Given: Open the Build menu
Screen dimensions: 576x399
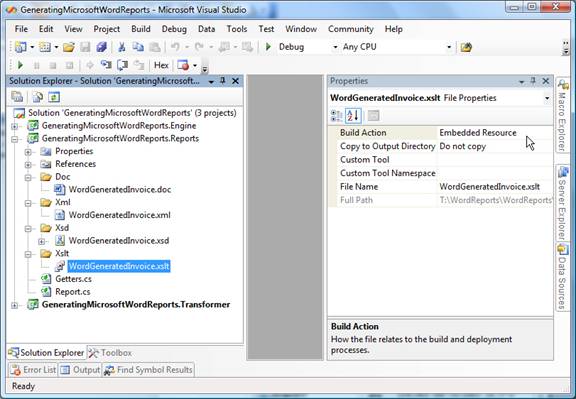Looking at the screenshot, I should click(x=141, y=29).
